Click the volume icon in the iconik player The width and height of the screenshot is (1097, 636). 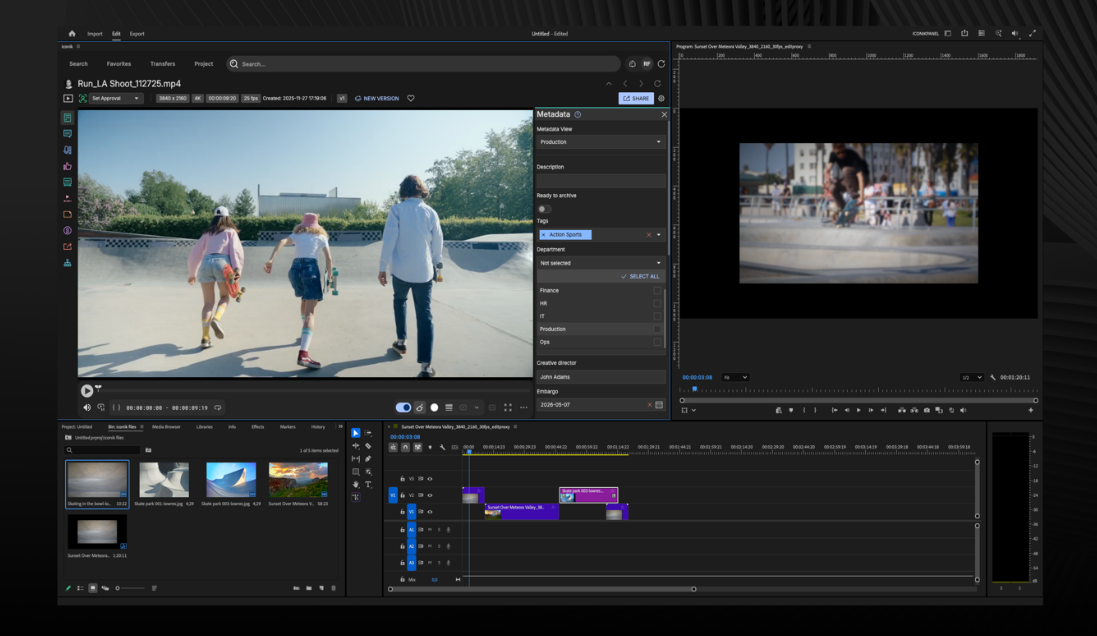coord(87,407)
